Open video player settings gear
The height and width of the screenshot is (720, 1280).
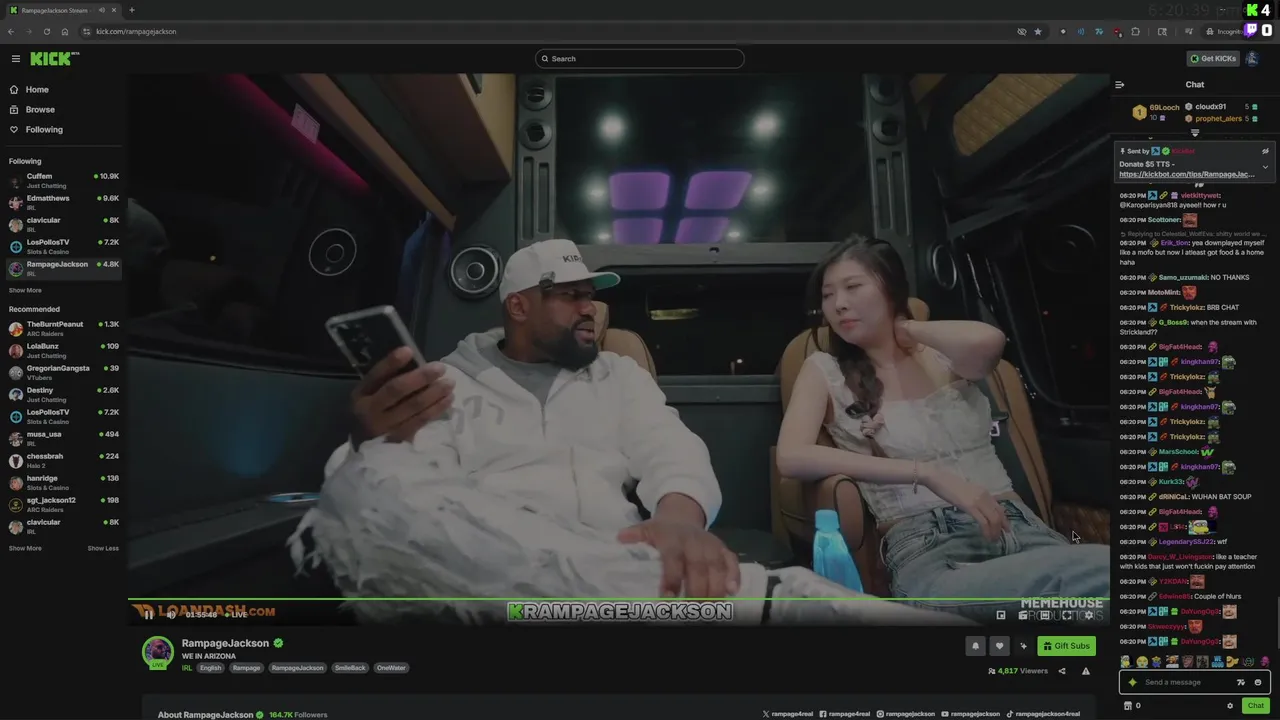pos(1089,615)
